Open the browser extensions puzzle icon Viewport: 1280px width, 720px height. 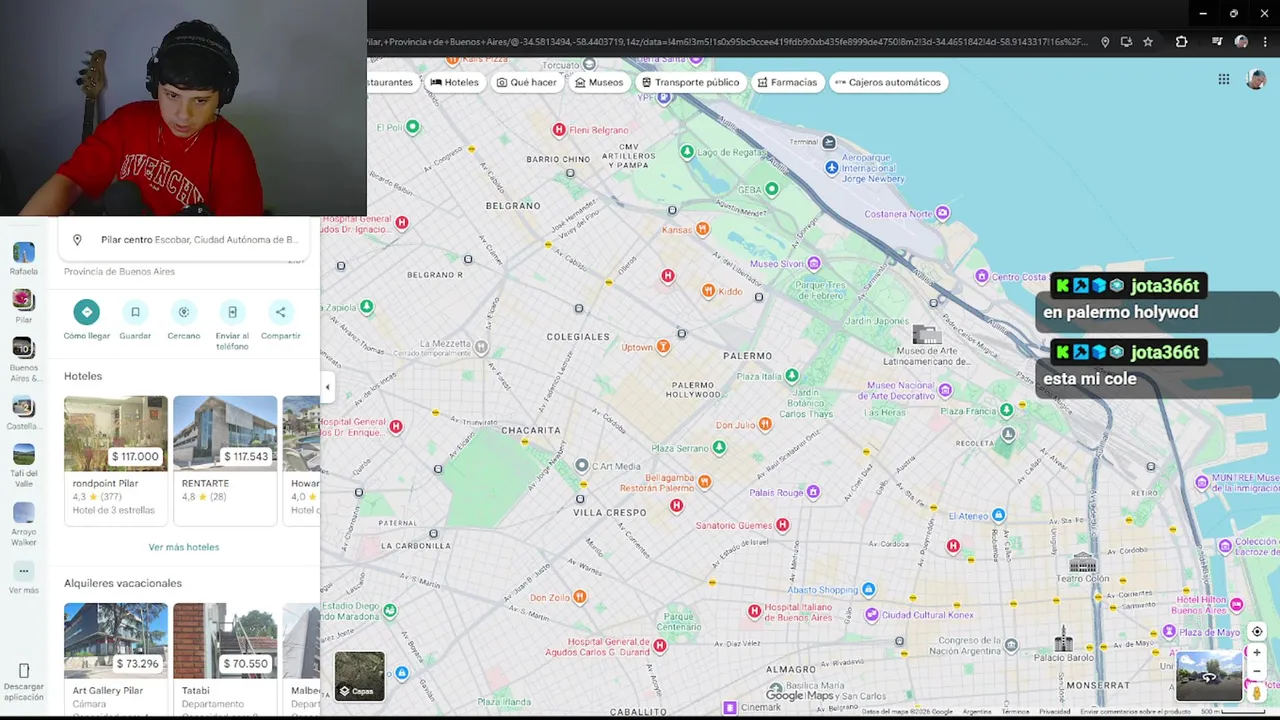tap(1182, 42)
